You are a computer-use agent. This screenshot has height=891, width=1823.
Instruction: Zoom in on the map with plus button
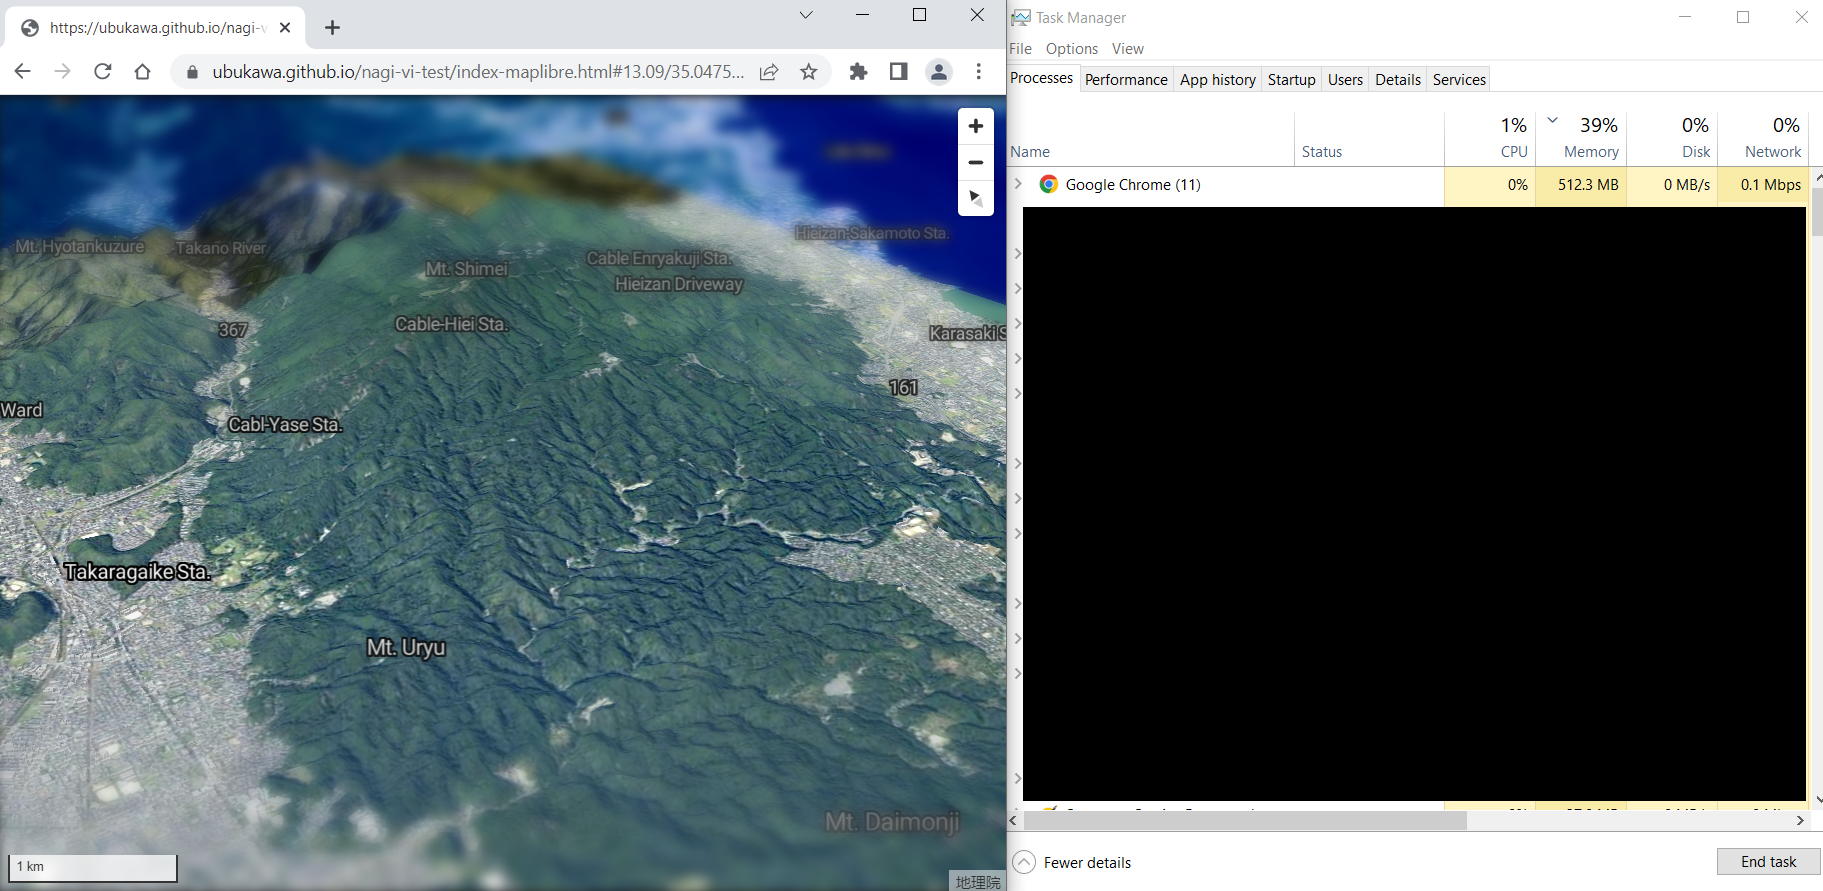click(x=976, y=126)
